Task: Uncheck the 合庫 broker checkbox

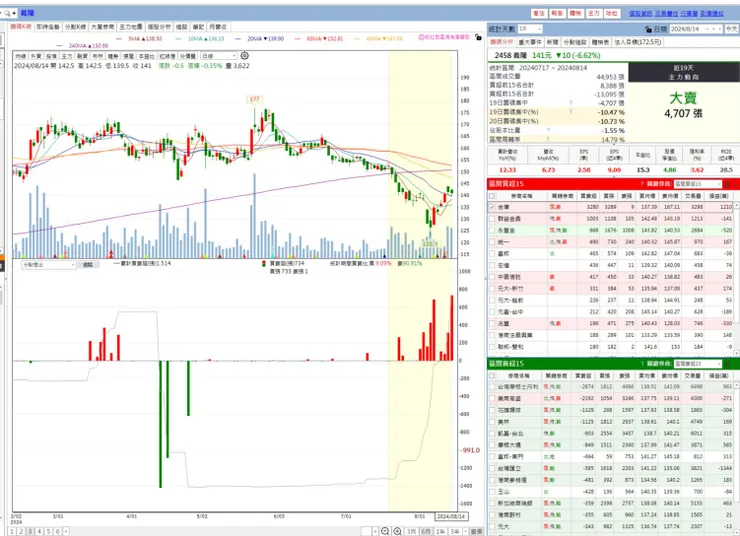Action: click(492, 207)
